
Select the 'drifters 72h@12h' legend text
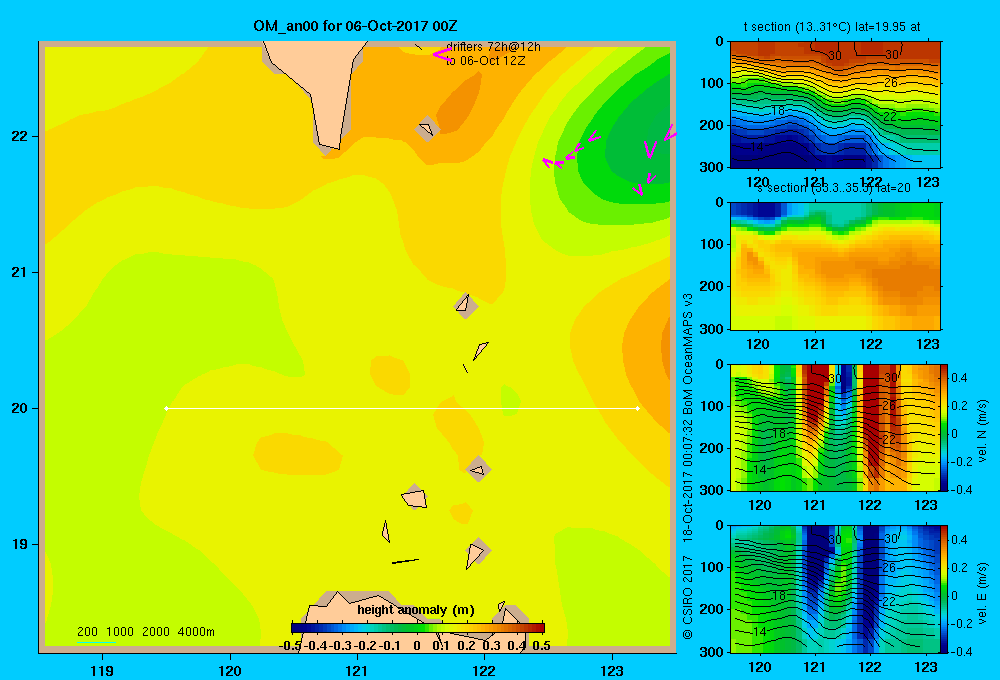[x=493, y=47]
